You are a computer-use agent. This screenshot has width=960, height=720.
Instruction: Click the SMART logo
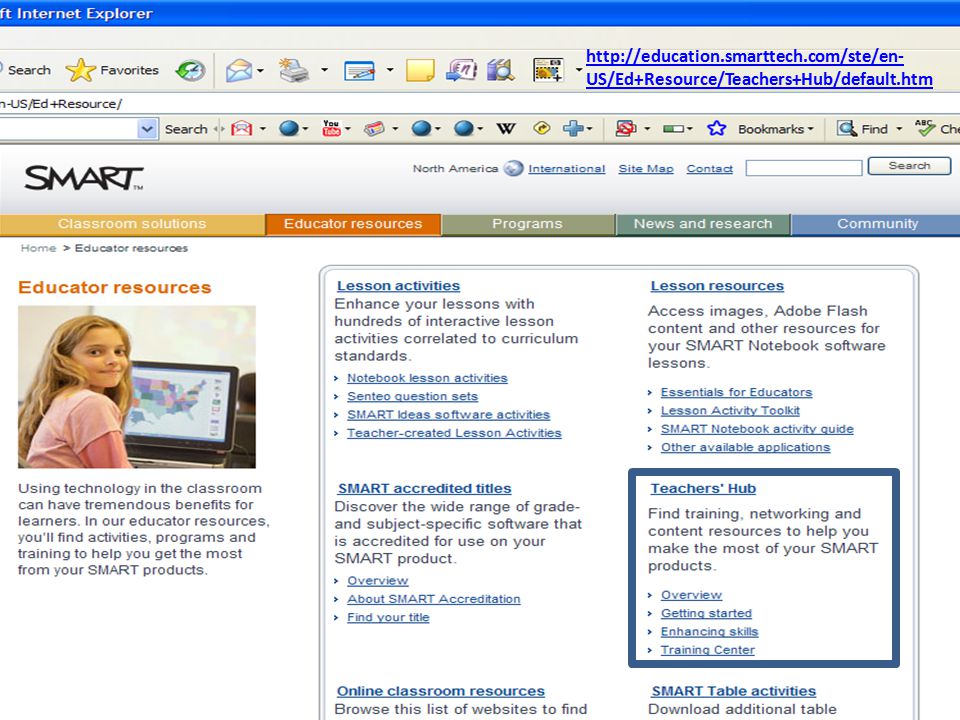point(84,178)
